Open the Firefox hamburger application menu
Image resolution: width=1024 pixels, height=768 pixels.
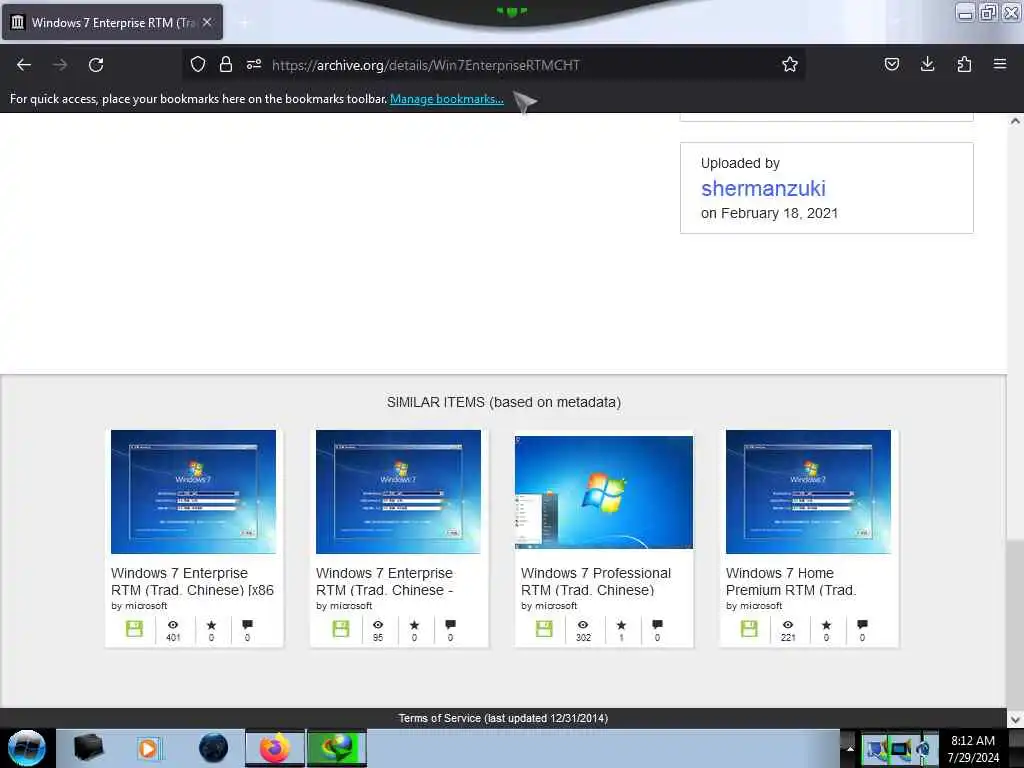click(1000, 64)
